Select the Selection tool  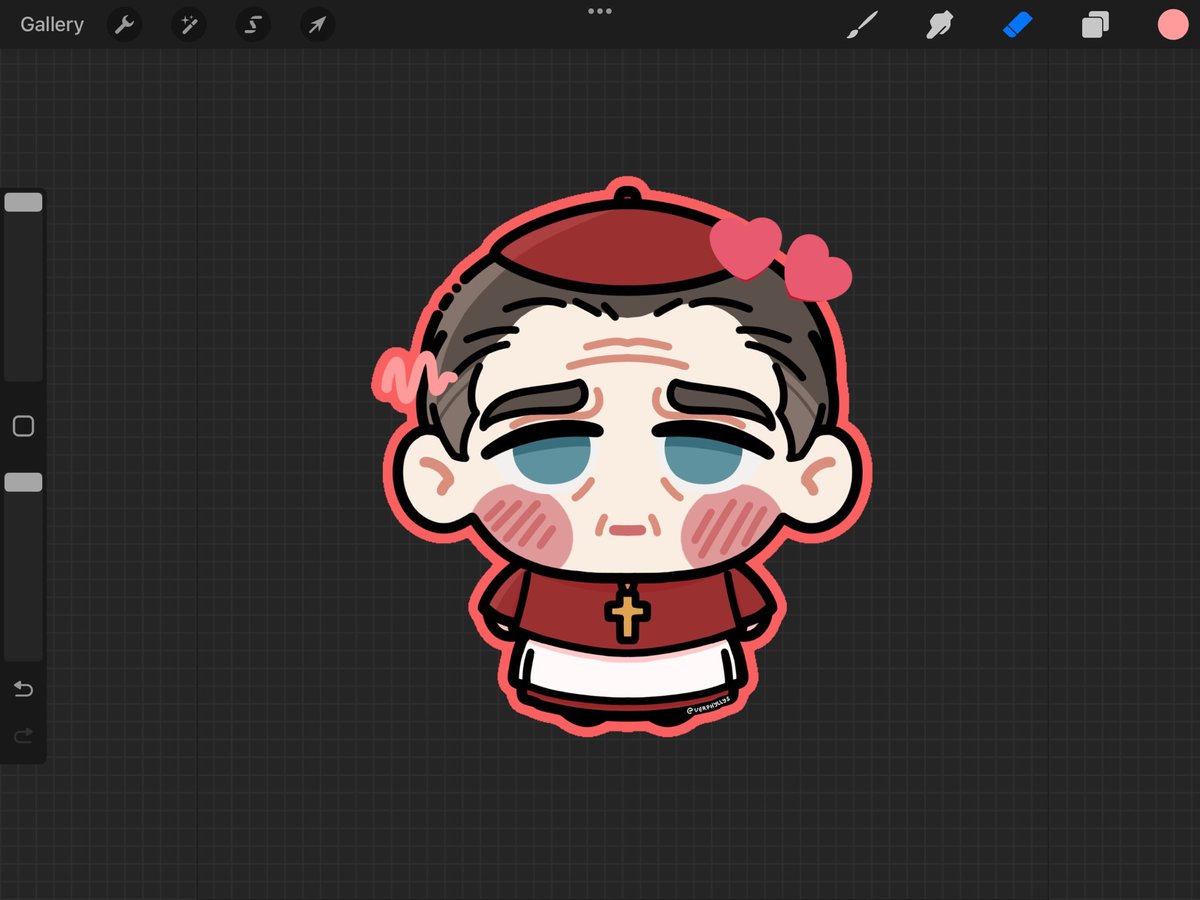pyautogui.click(x=252, y=24)
